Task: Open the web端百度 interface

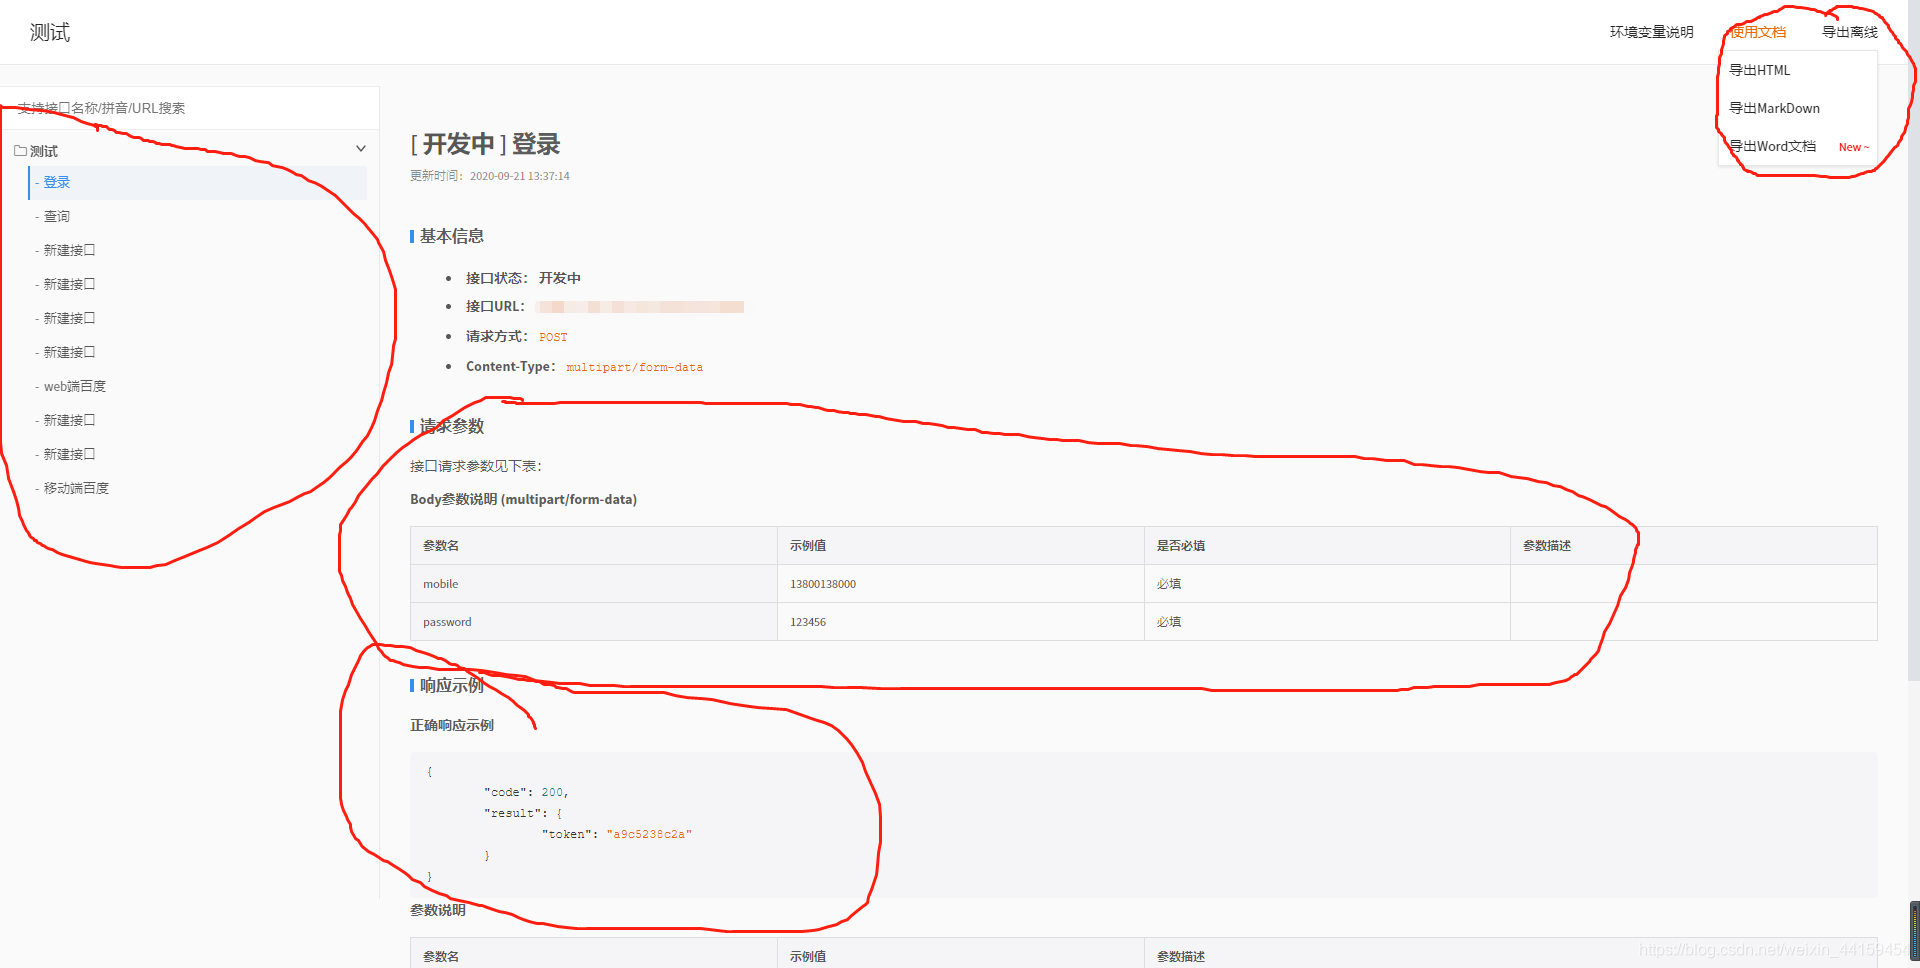Action: point(198,387)
